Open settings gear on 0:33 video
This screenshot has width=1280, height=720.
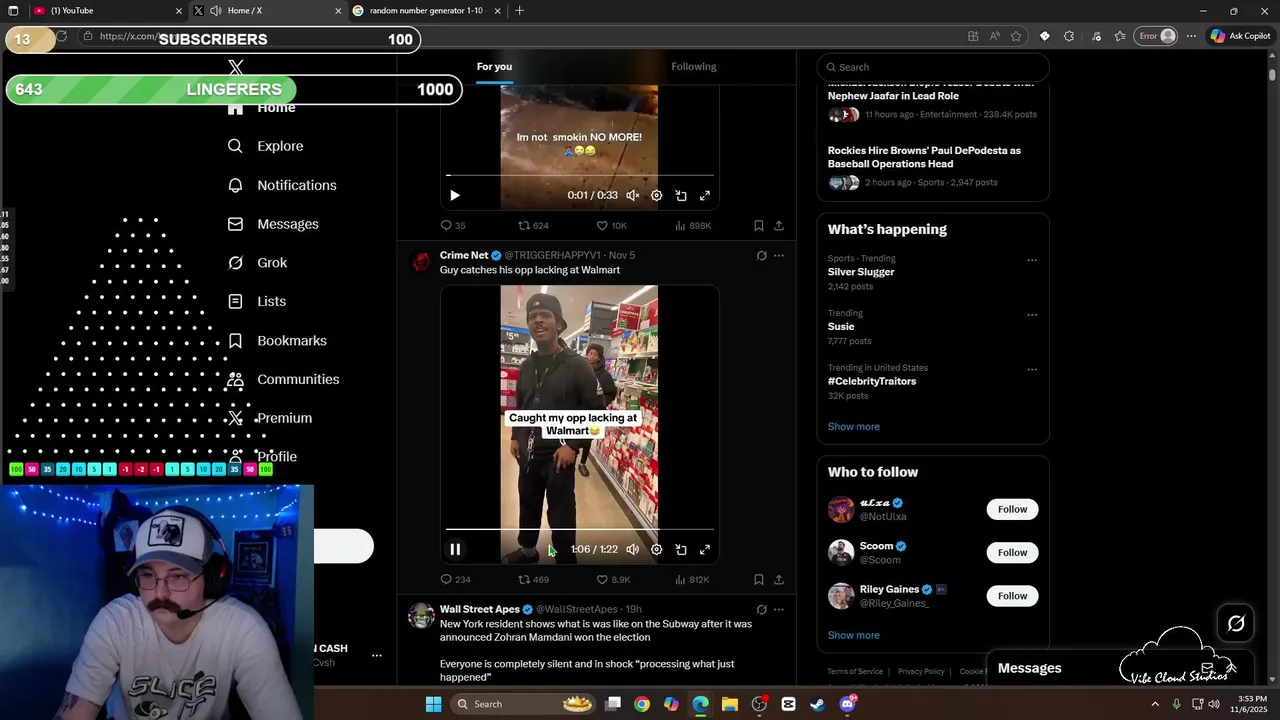point(657,195)
